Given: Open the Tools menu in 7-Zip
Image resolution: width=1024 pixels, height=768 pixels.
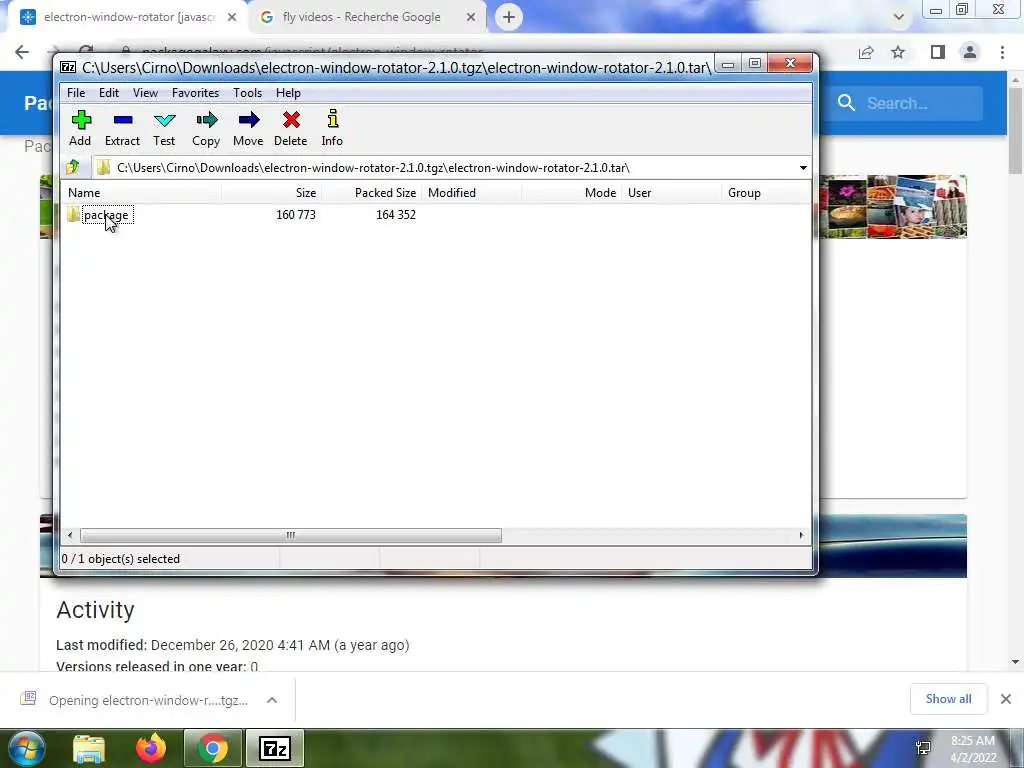Looking at the screenshot, I should coord(248,93).
